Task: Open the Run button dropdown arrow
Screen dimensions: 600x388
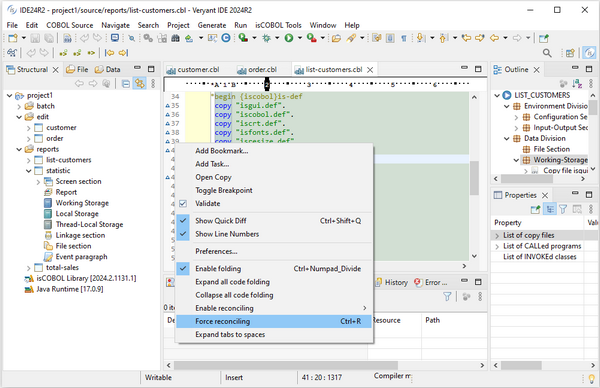Action: 300,38
